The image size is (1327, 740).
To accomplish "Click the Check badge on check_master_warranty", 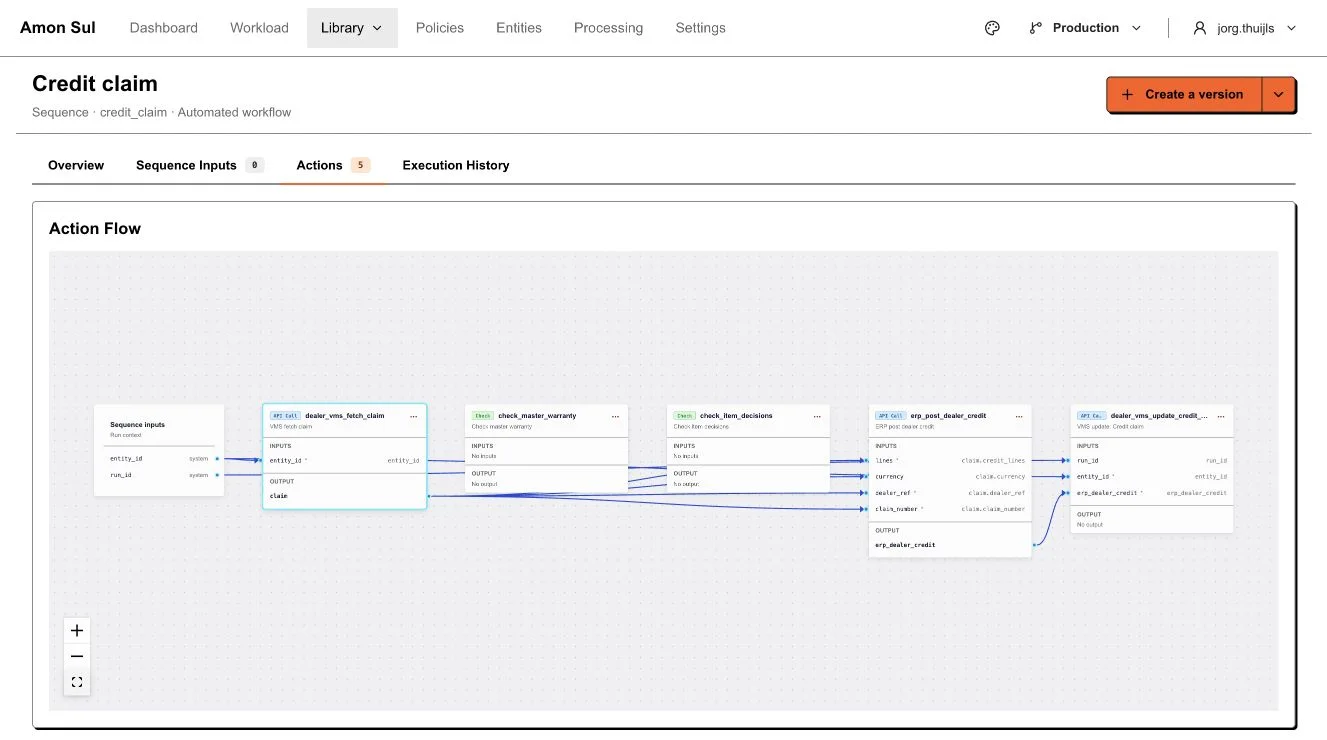I will pyautogui.click(x=483, y=416).
